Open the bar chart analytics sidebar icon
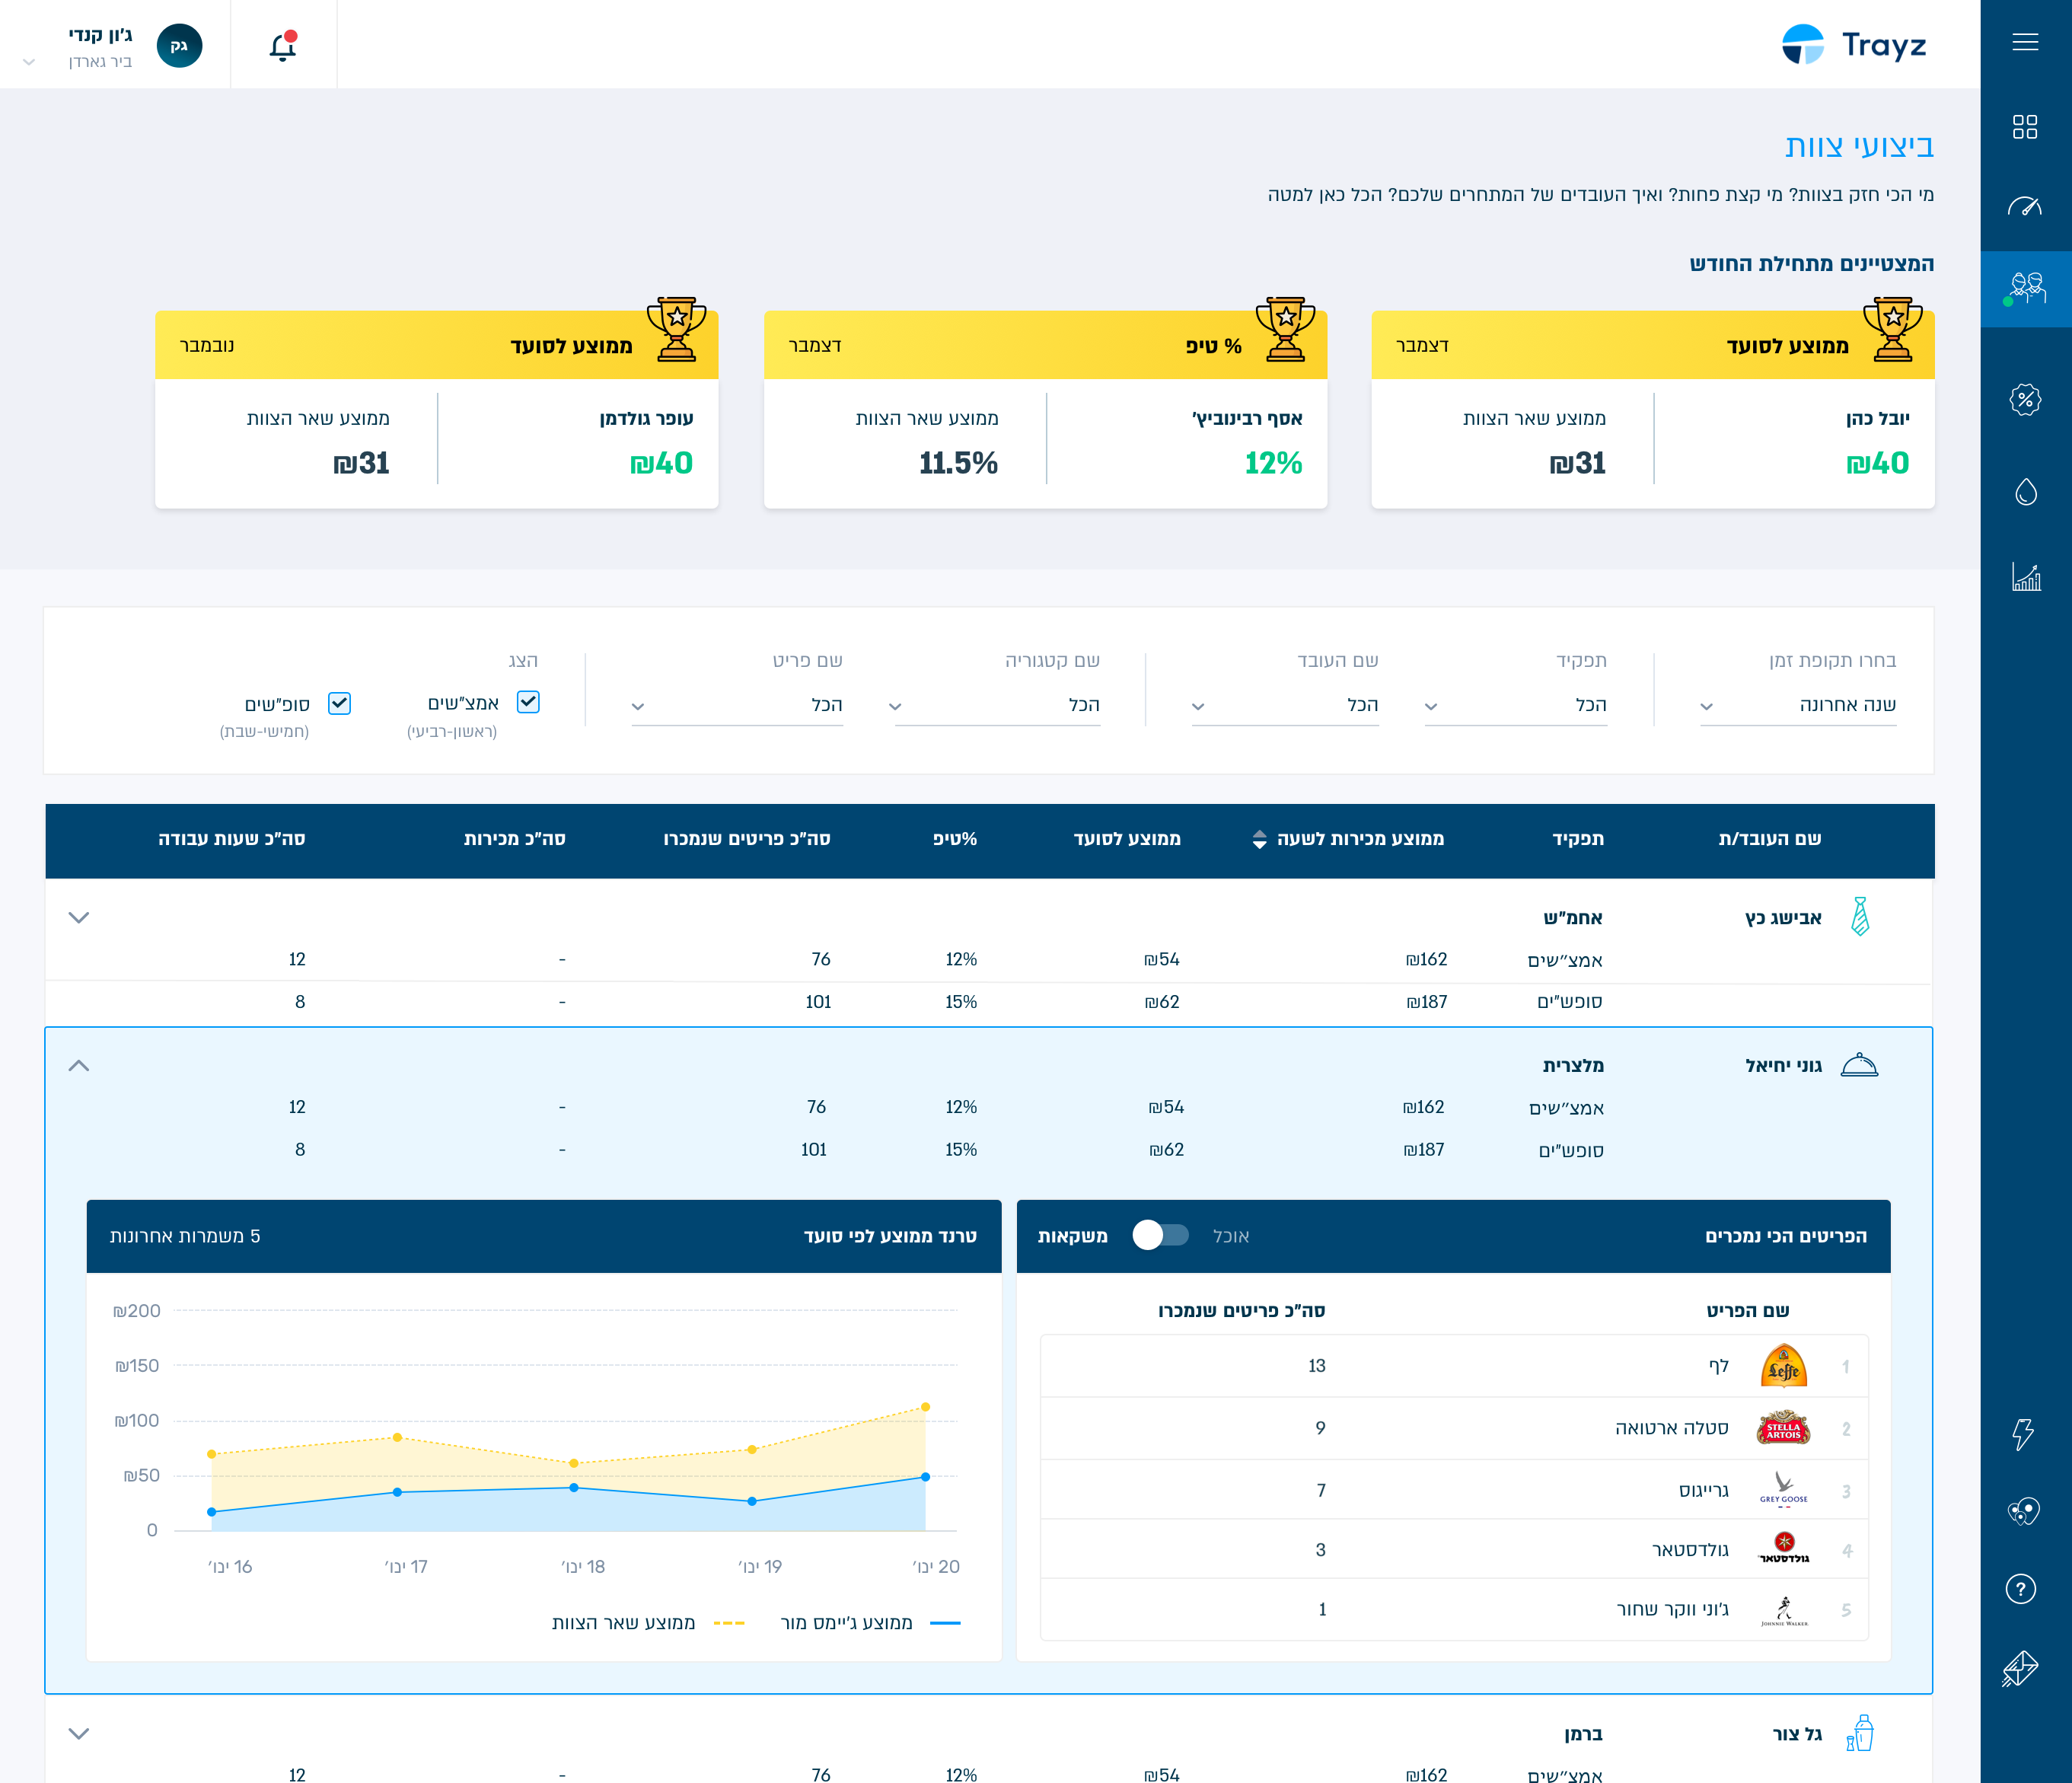 tap(2026, 577)
